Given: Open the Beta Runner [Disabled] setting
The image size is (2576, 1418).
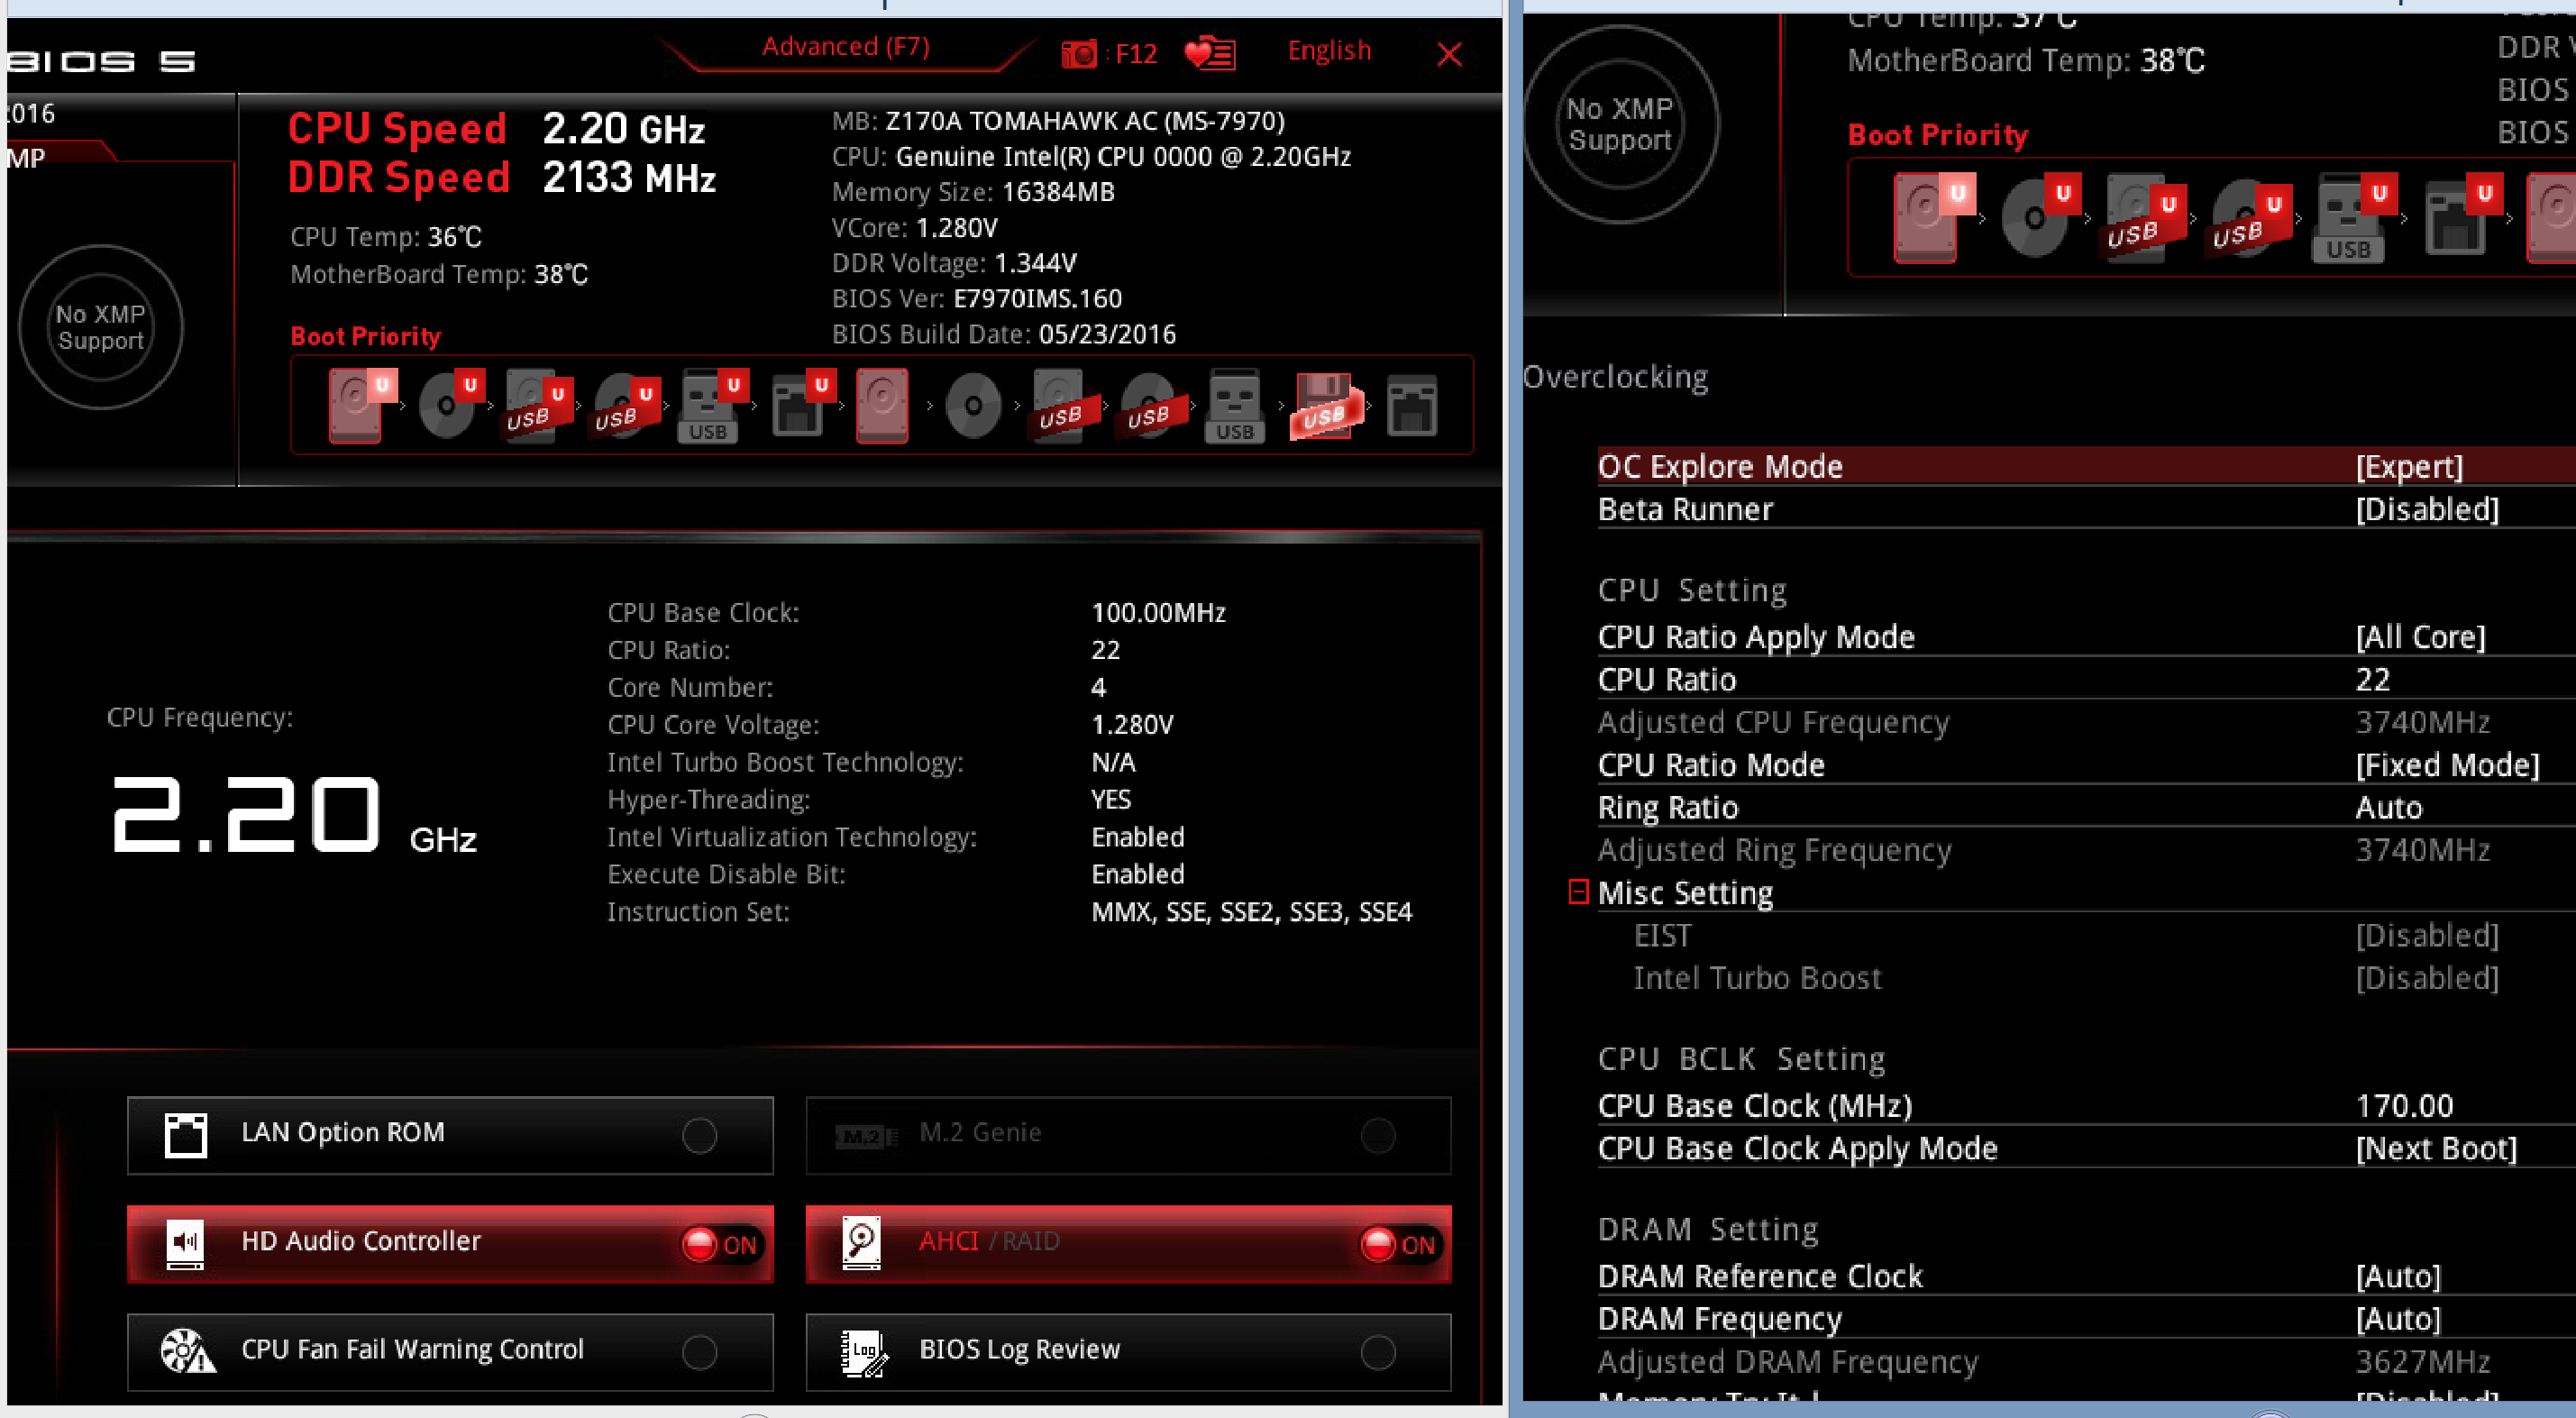Looking at the screenshot, I should [x=2426, y=510].
